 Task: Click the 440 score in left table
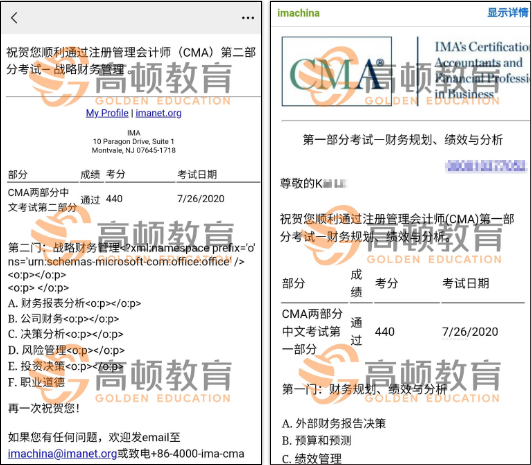click(114, 198)
